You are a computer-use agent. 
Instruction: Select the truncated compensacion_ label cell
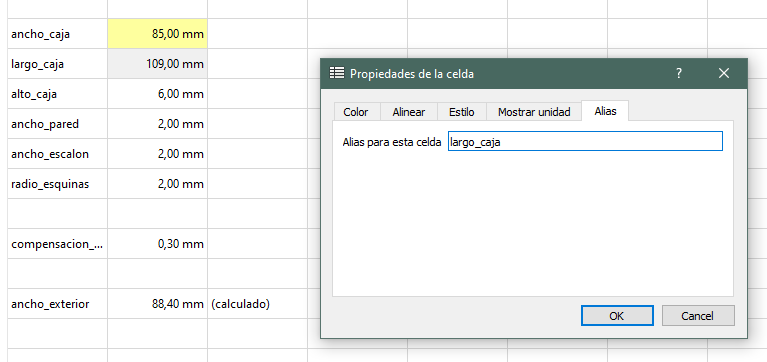(x=57, y=244)
